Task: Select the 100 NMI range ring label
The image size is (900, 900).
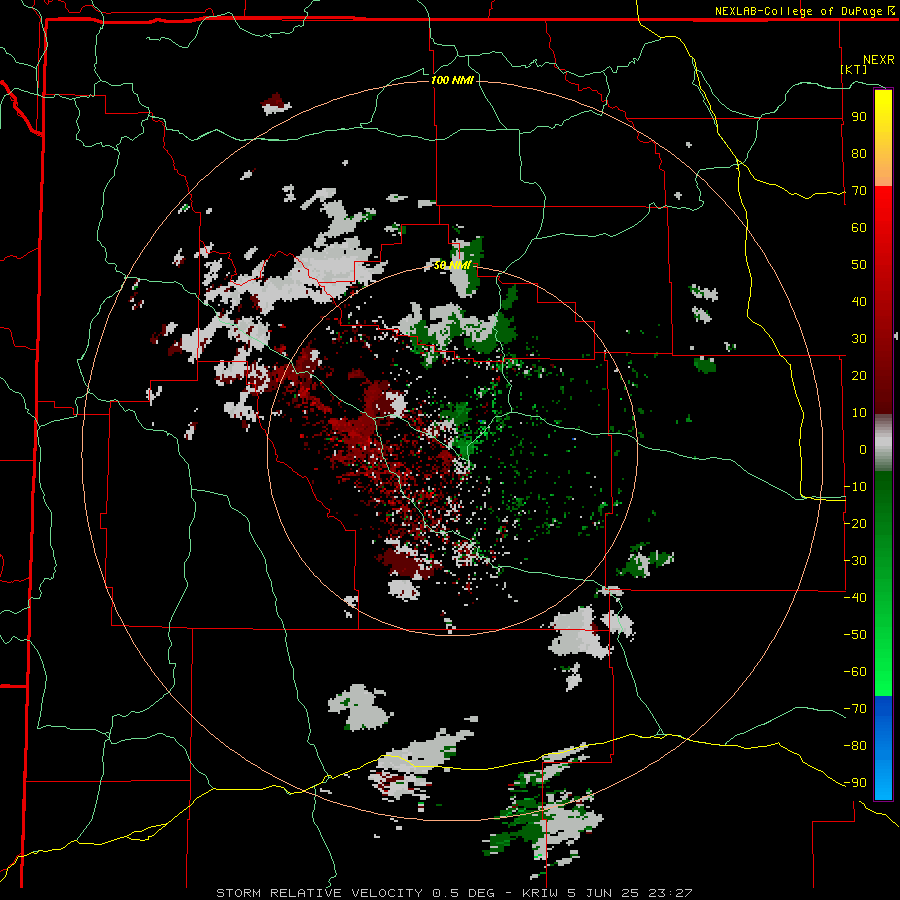Action: click(452, 80)
